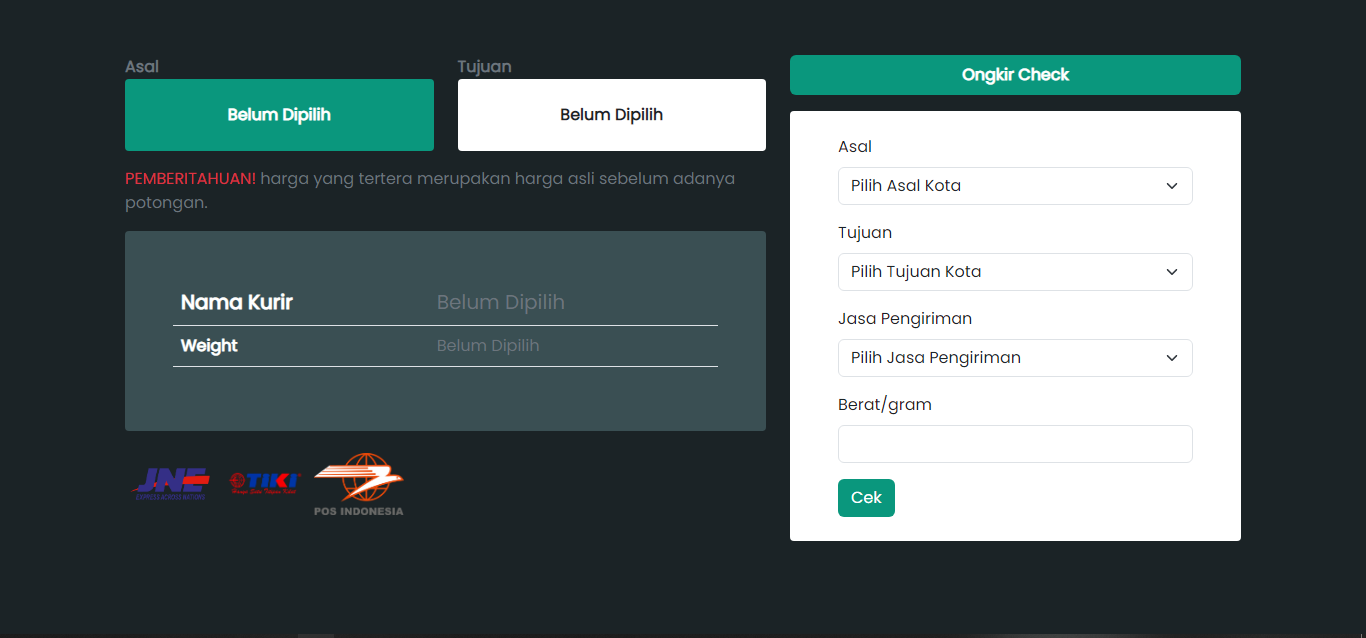Expand the Pilih Jasa Pengiriman dropdown

1015,358
